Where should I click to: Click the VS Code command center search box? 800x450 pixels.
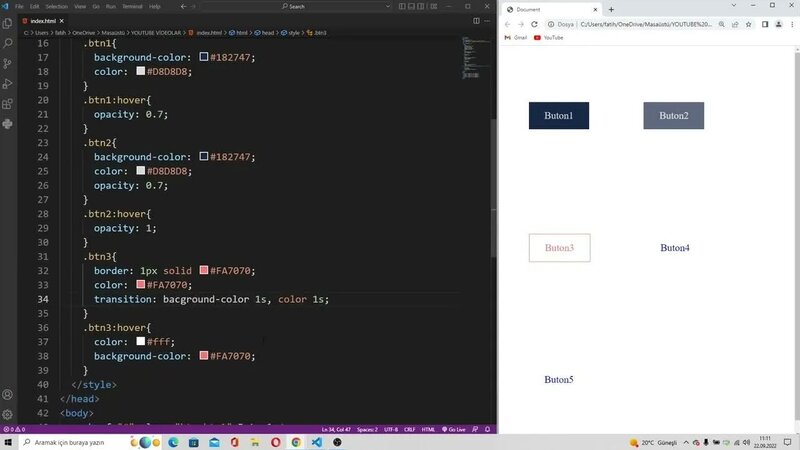tap(293, 6)
